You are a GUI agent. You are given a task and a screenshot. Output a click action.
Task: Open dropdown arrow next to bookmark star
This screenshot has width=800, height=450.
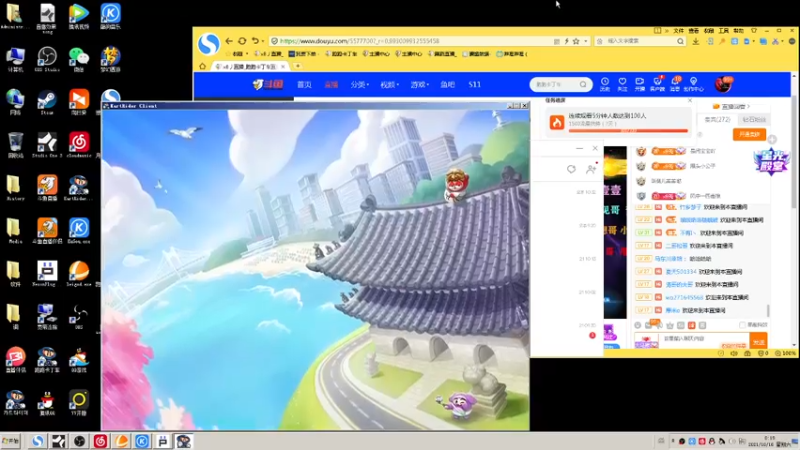[586, 41]
